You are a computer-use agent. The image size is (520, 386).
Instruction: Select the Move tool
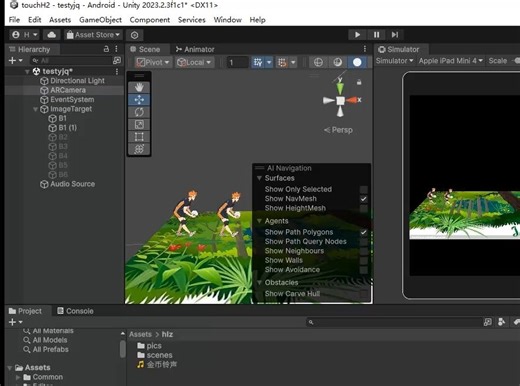139,100
